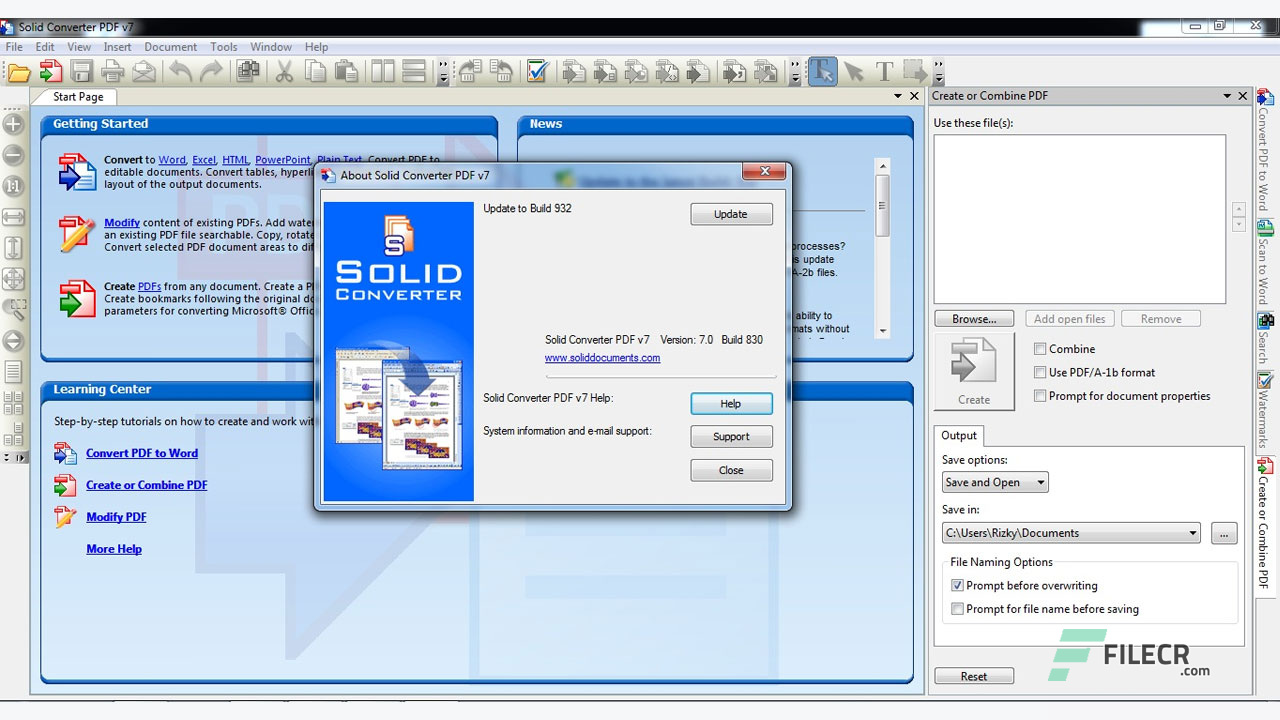
Task: Click Convert PDF to Word tutorial link
Action: pyautogui.click(x=142, y=453)
